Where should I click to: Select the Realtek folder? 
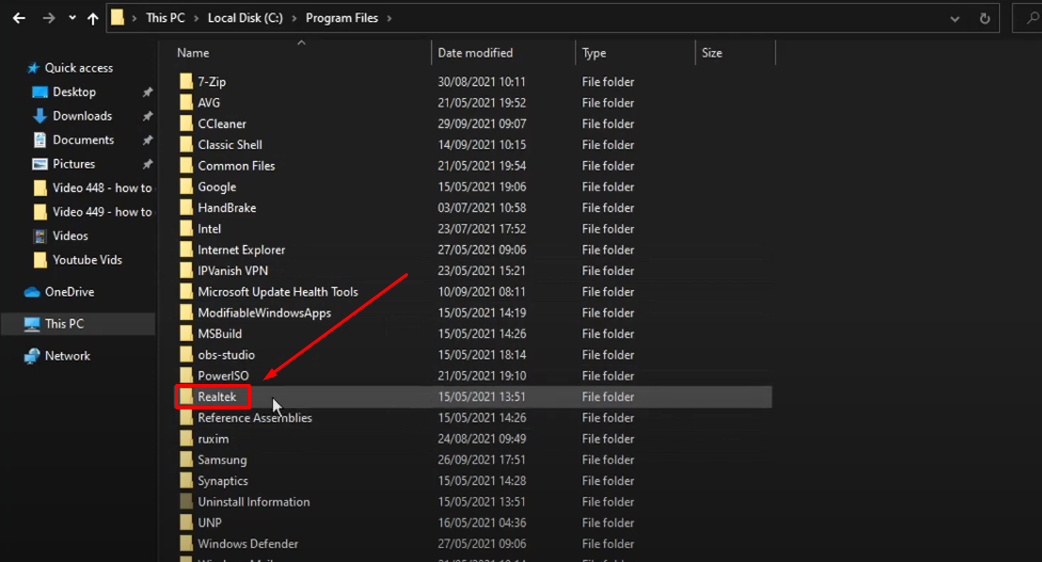coord(217,397)
